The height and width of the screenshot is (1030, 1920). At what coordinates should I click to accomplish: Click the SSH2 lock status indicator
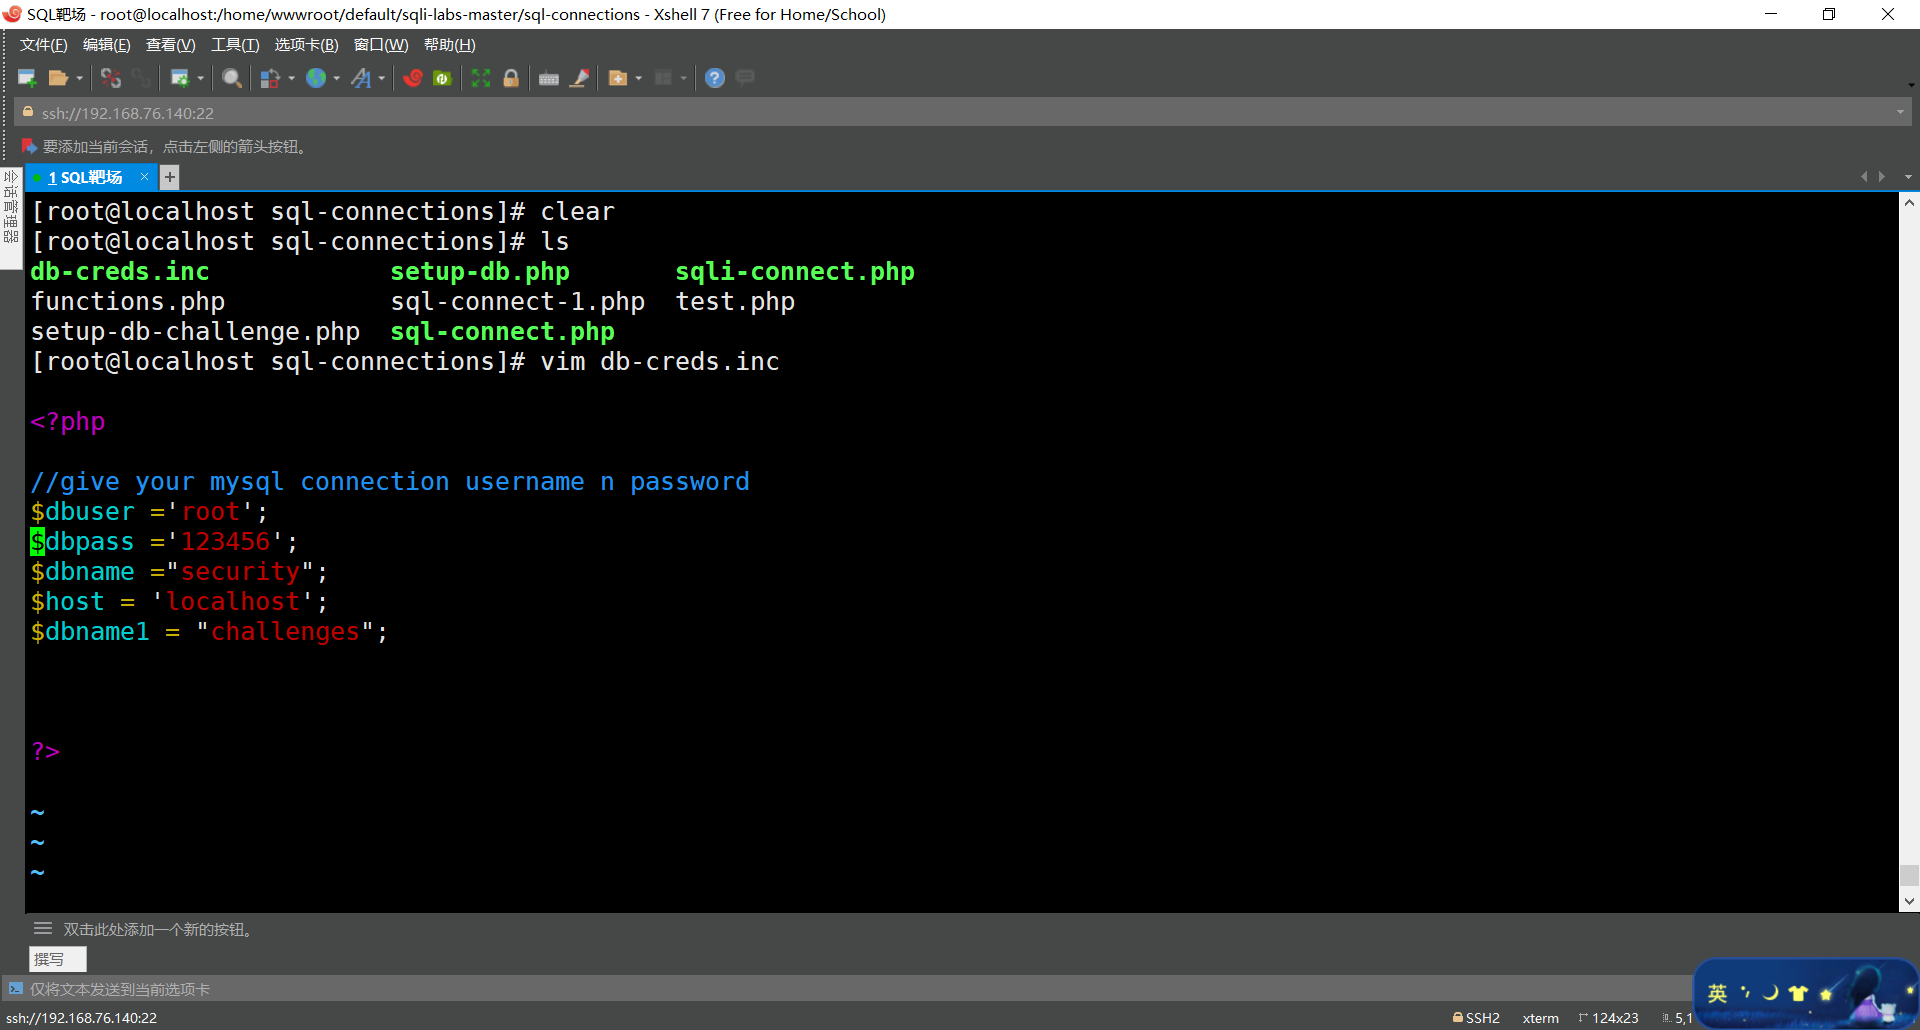(x=1476, y=1018)
